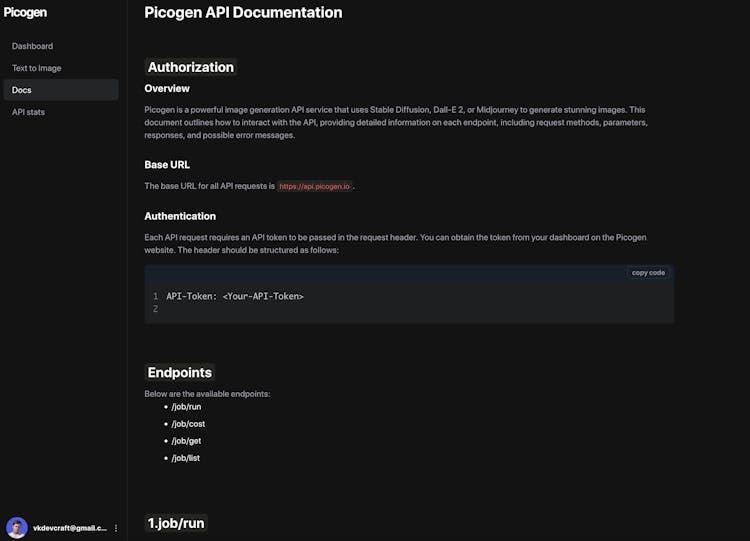Click the user avatar picture
750x541 pixels.
tap(17, 527)
